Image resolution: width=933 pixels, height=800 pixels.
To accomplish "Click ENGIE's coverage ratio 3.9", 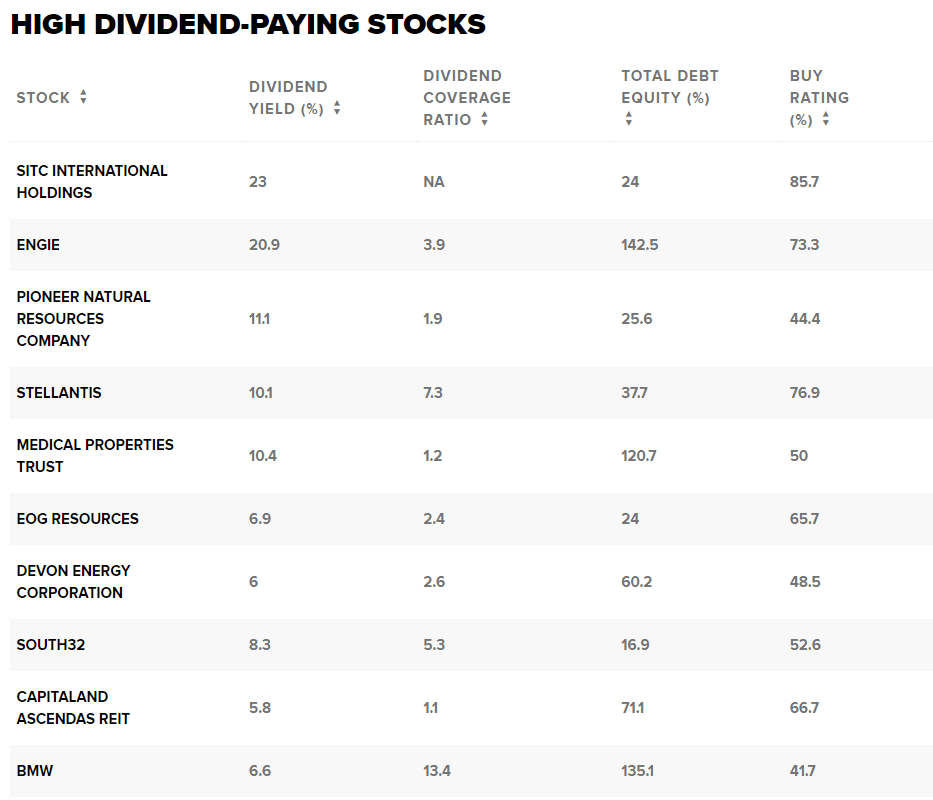I will pos(434,245).
